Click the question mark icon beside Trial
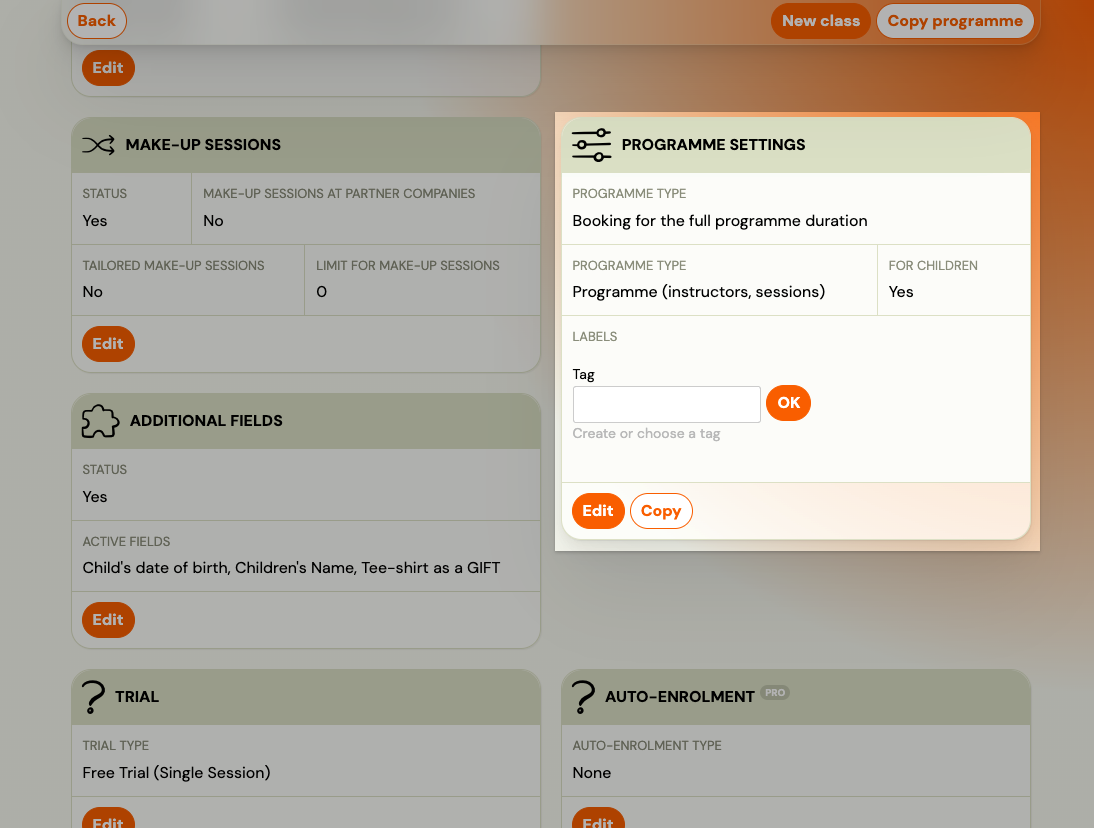 pos(93,697)
